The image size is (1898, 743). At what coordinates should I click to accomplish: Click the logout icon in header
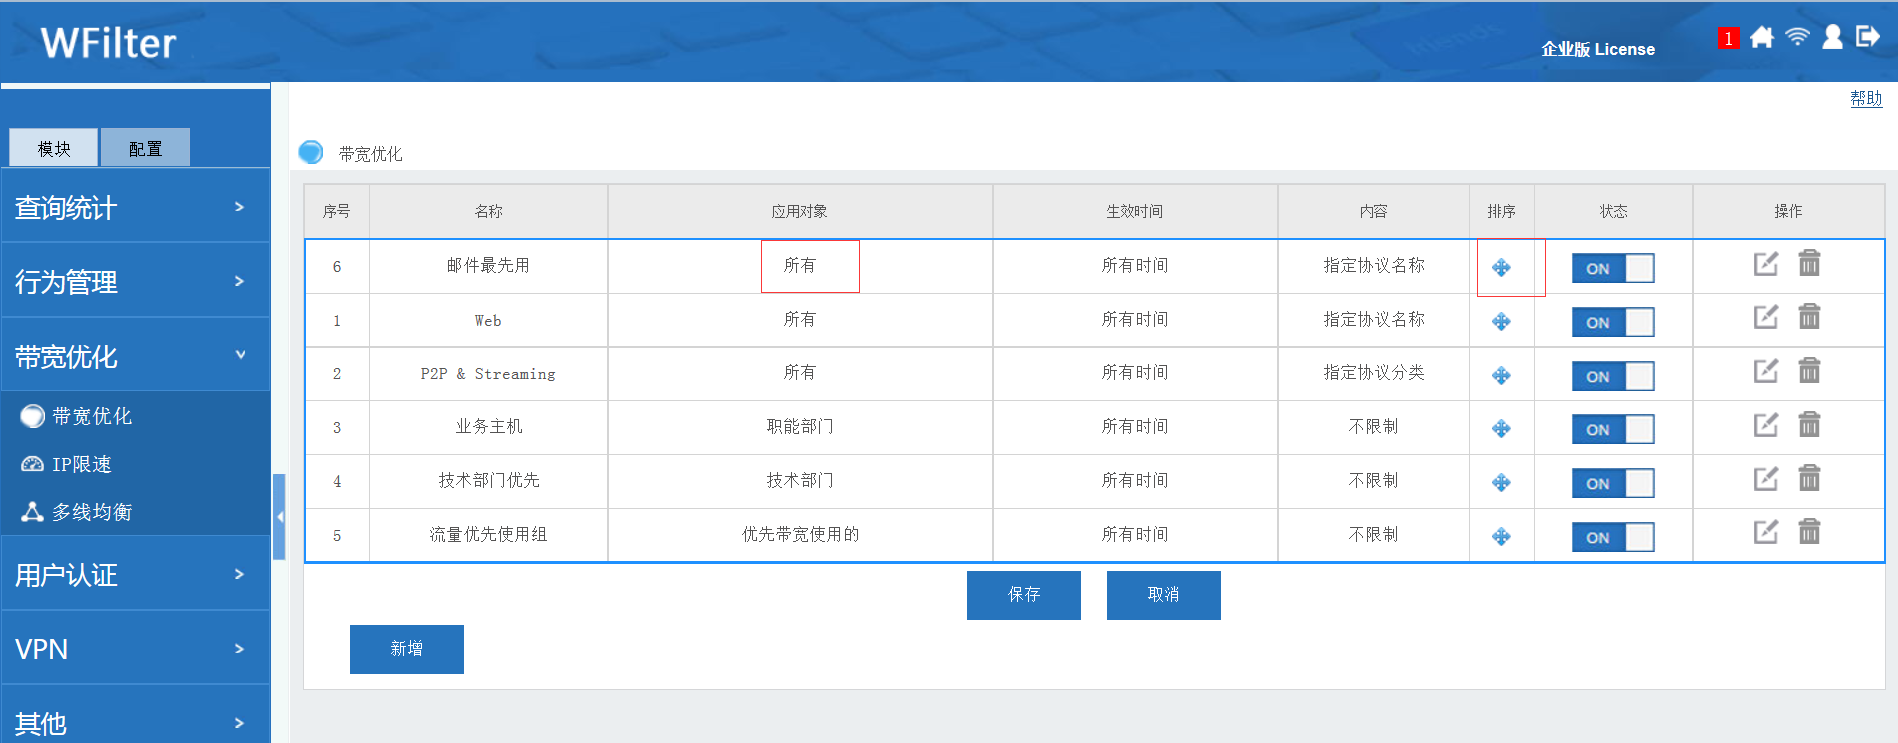pos(1867,38)
